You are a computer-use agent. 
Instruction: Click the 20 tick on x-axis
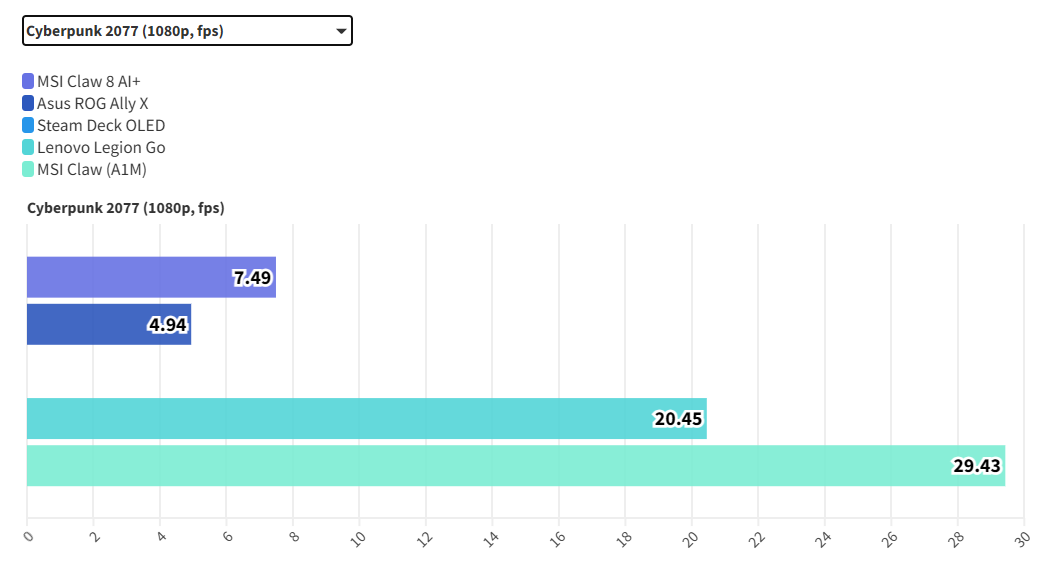point(691,538)
